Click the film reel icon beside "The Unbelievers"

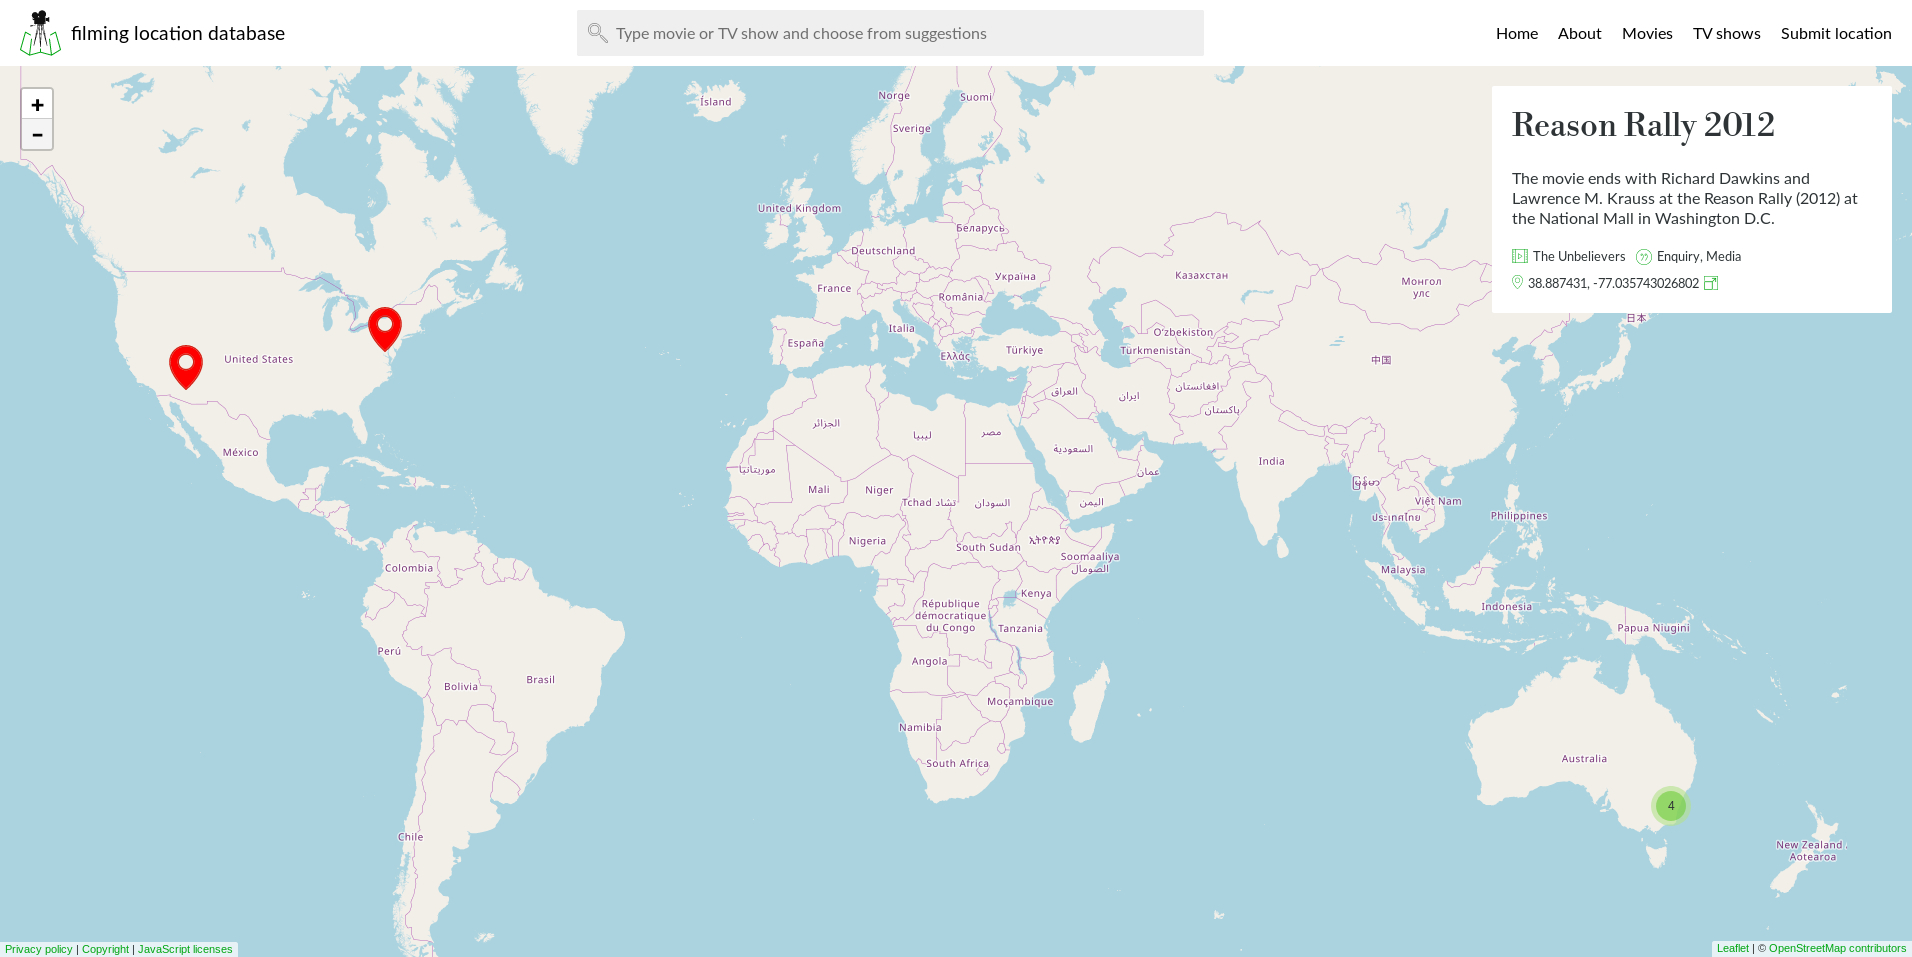point(1519,256)
